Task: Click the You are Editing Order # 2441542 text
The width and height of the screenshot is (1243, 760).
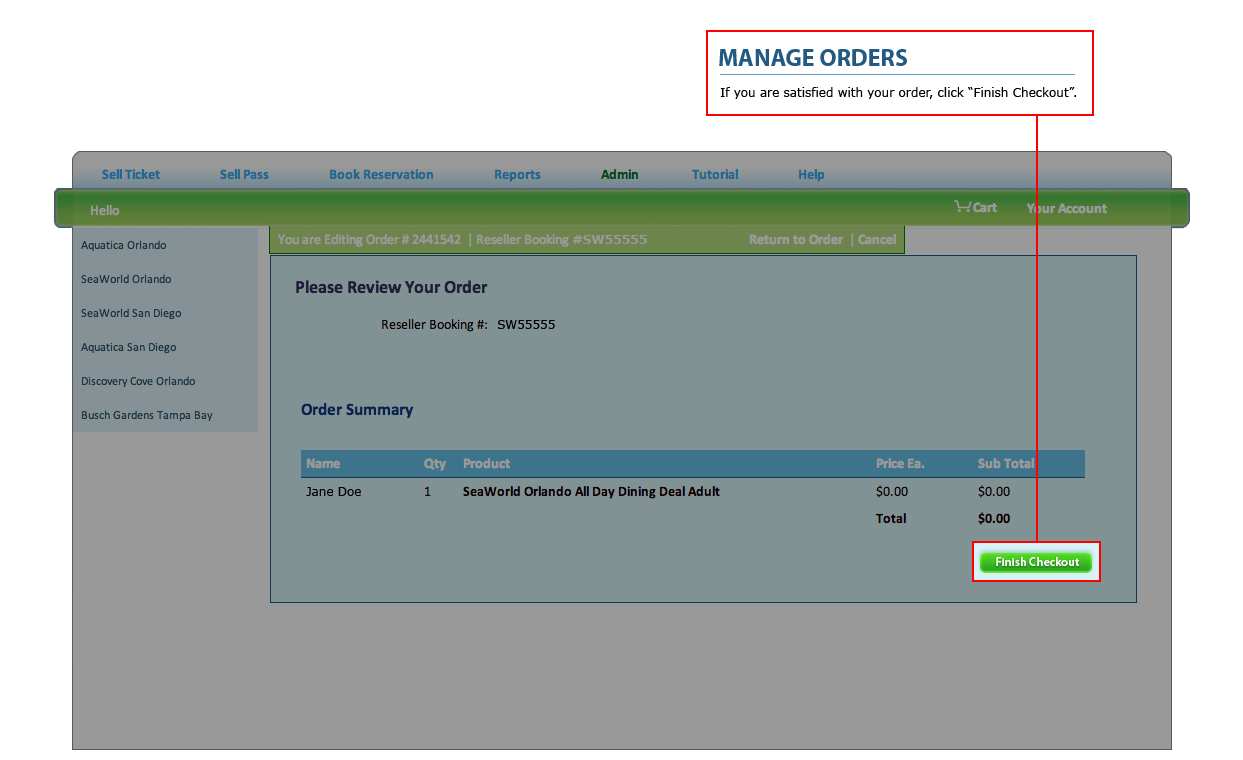Action: point(369,239)
